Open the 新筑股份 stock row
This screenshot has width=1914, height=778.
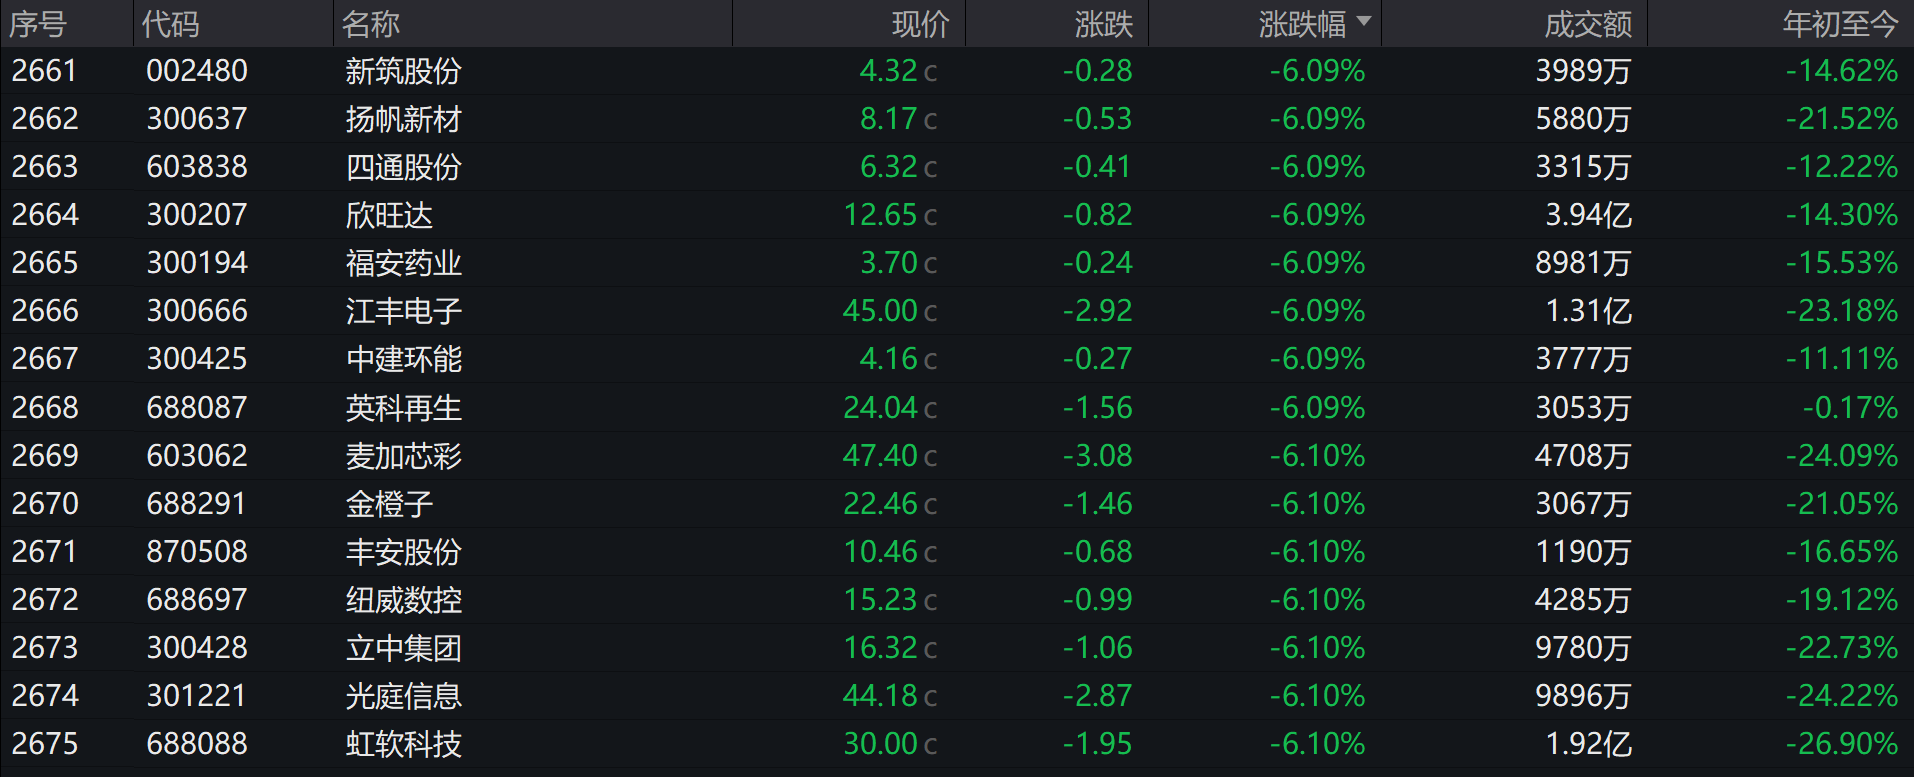403,71
